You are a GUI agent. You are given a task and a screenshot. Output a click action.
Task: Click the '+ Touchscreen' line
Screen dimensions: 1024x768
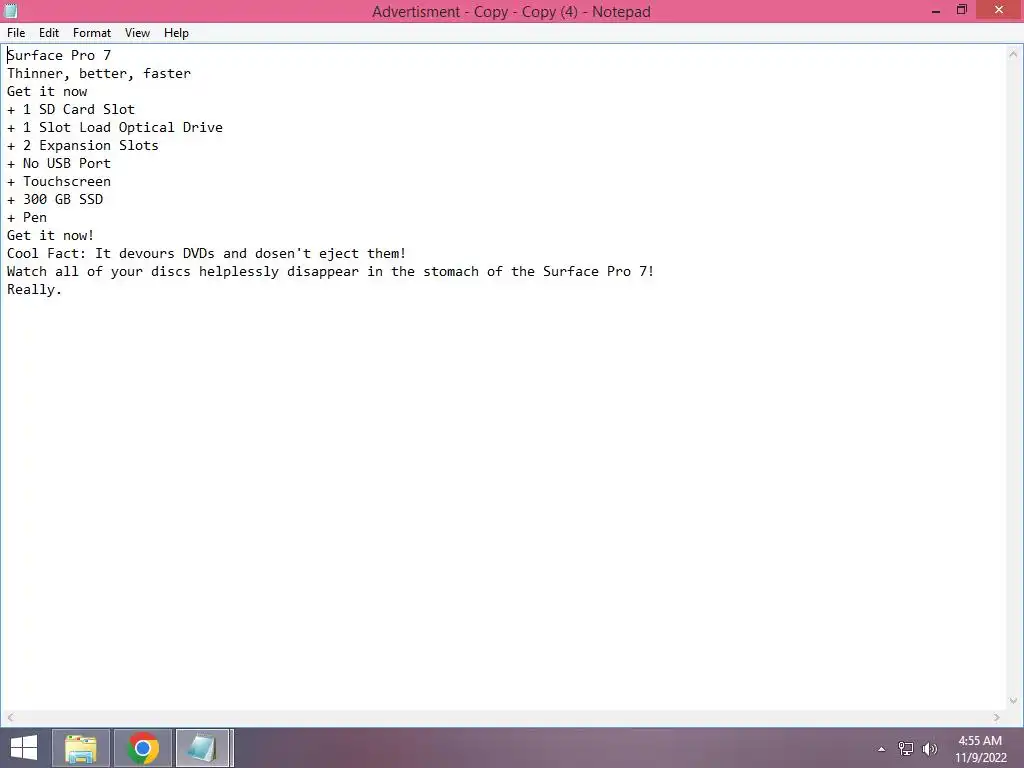coord(59,182)
